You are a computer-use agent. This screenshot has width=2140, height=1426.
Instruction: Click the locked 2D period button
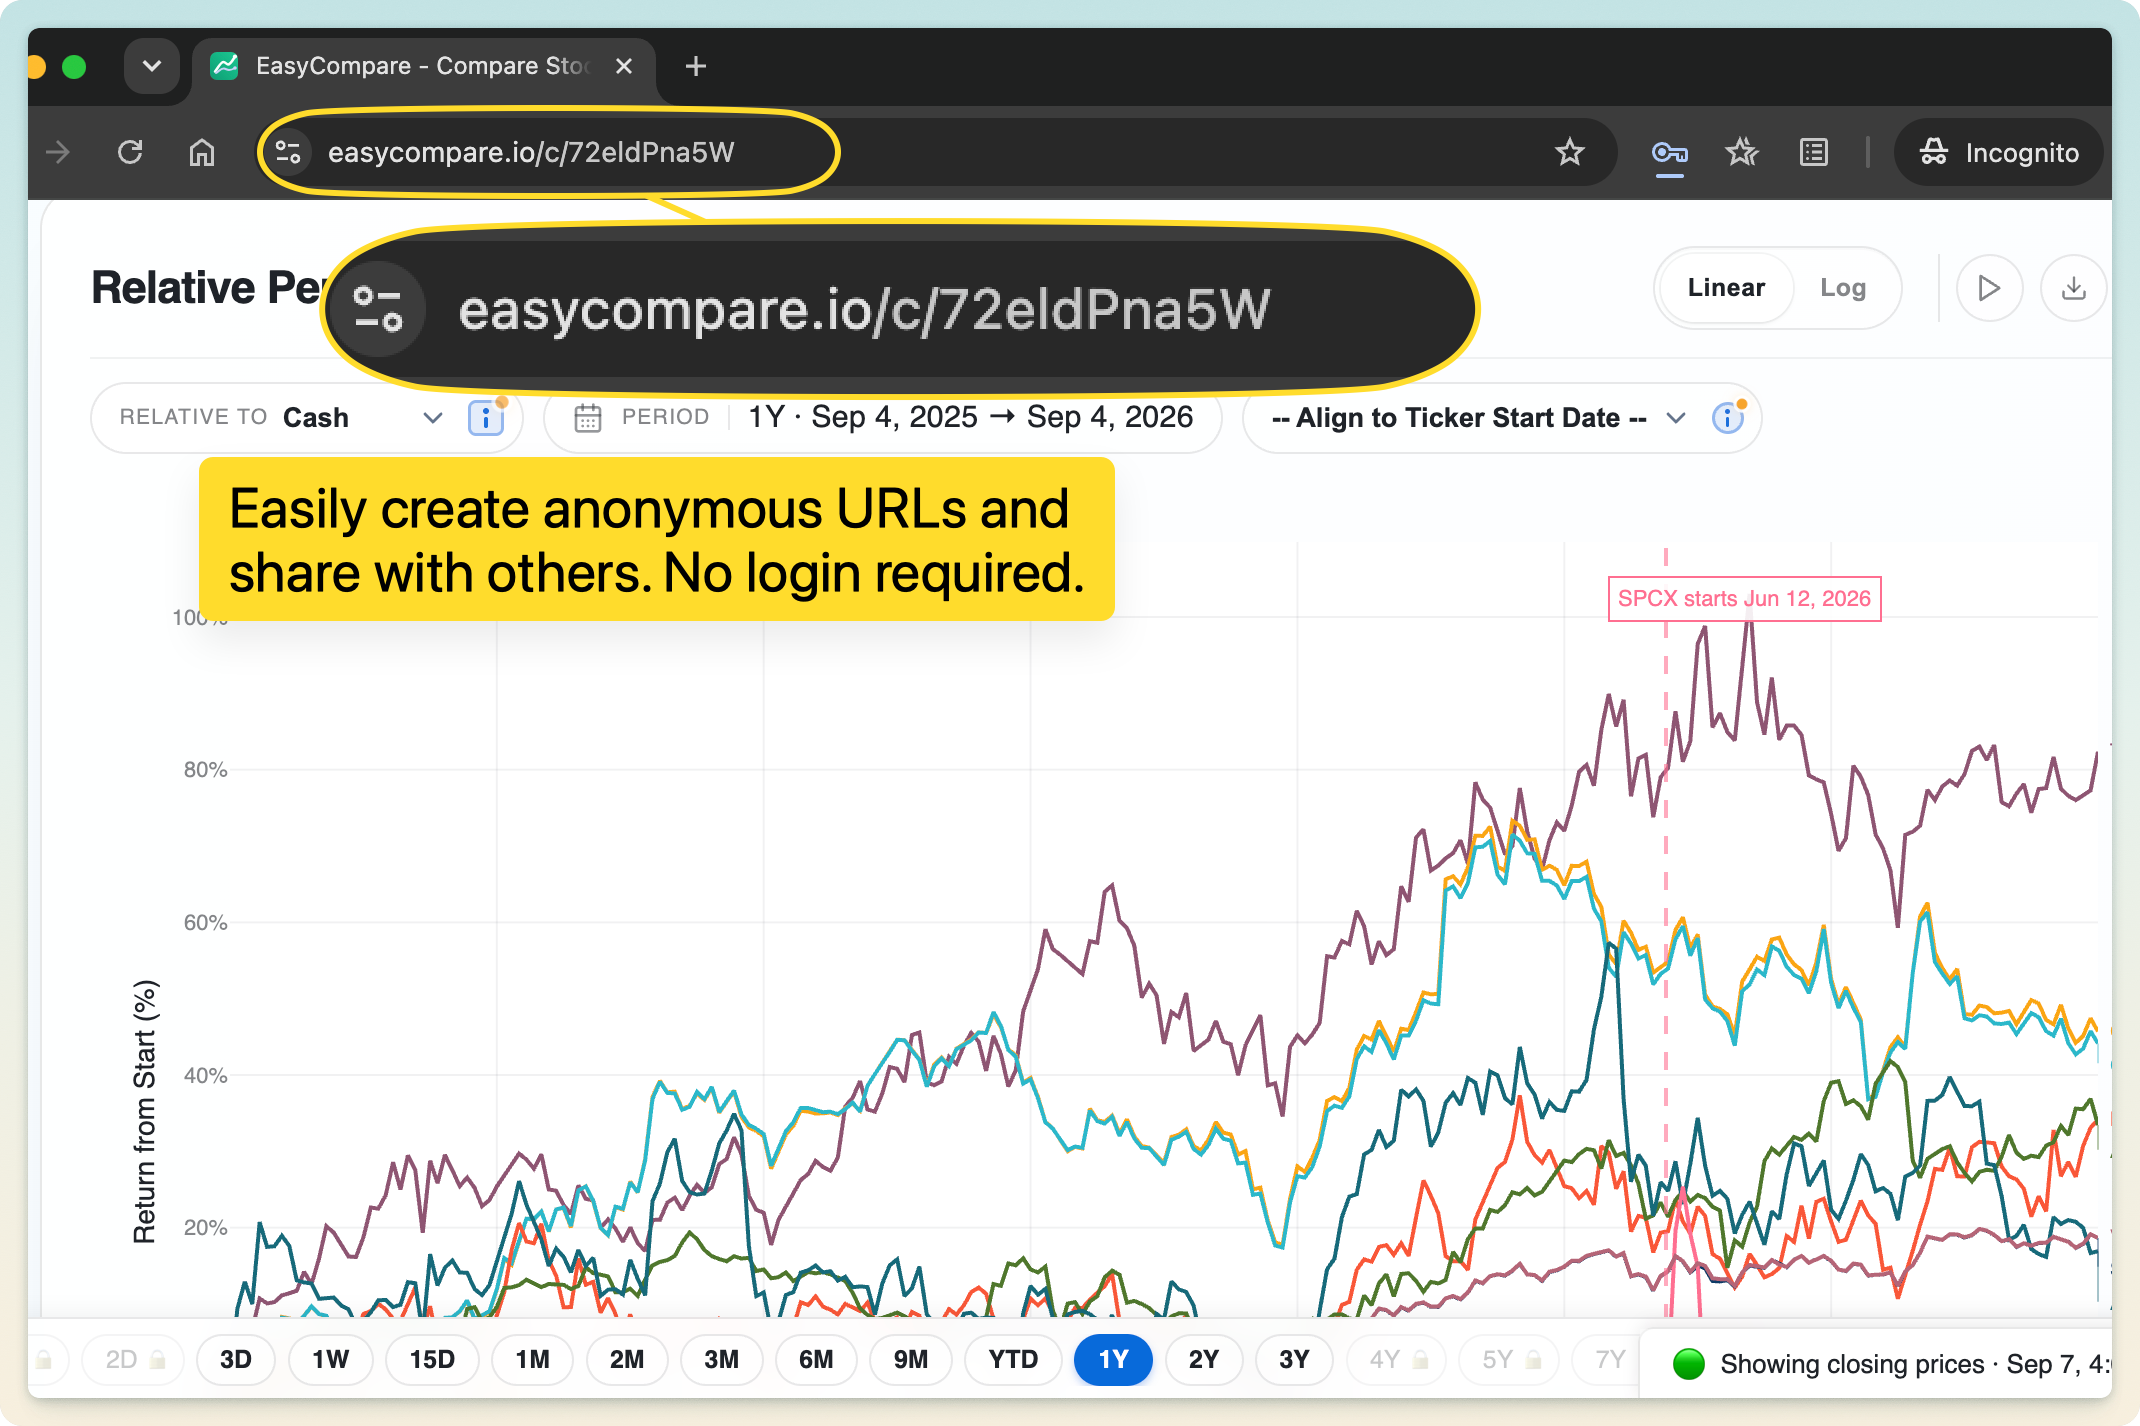coord(134,1360)
